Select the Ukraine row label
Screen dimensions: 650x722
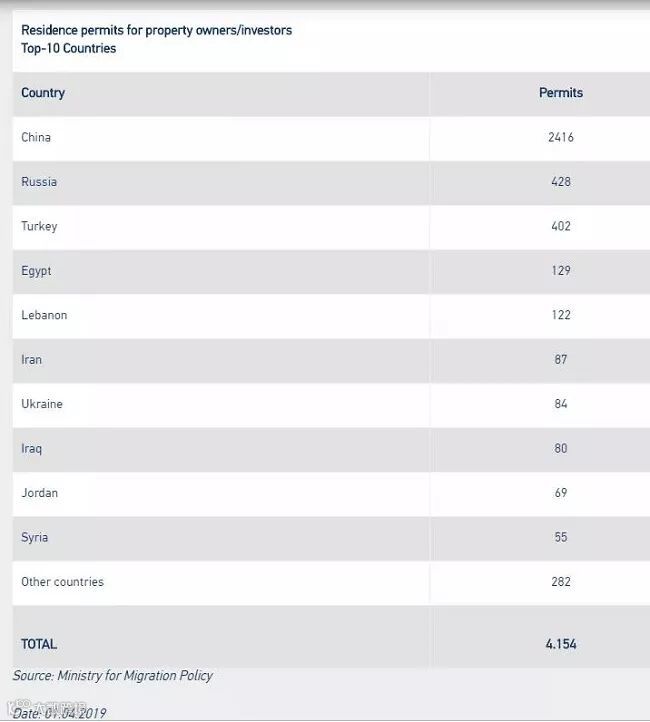pyautogui.click(x=42, y=404)
